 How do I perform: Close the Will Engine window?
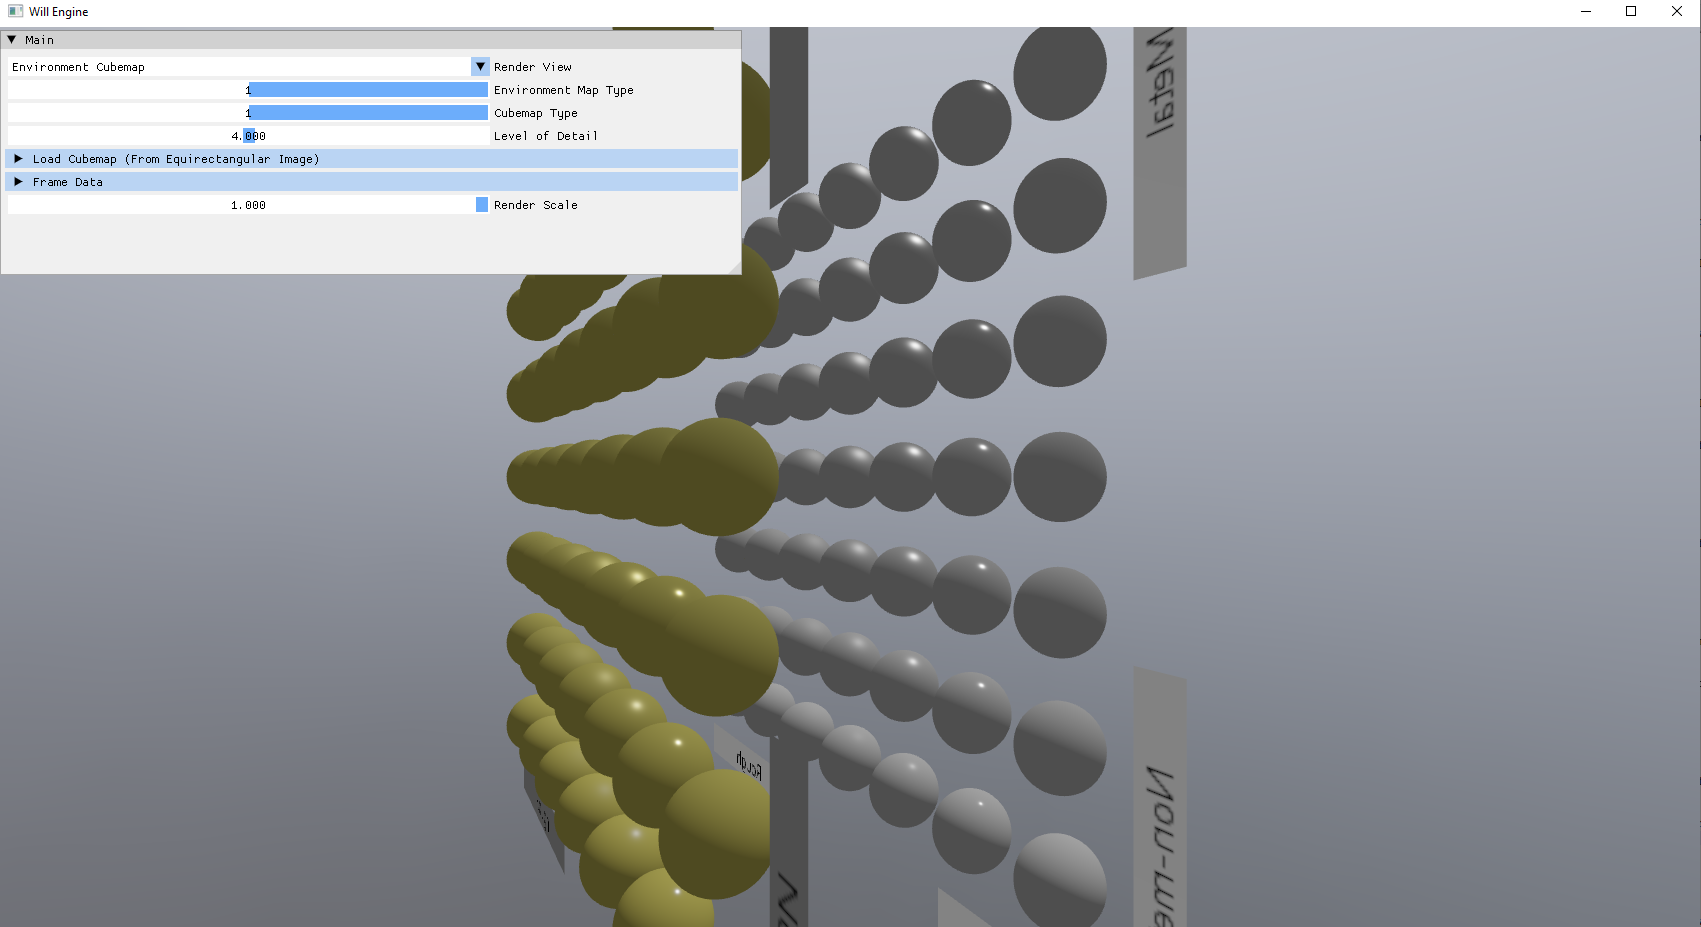click(1677, 12)
